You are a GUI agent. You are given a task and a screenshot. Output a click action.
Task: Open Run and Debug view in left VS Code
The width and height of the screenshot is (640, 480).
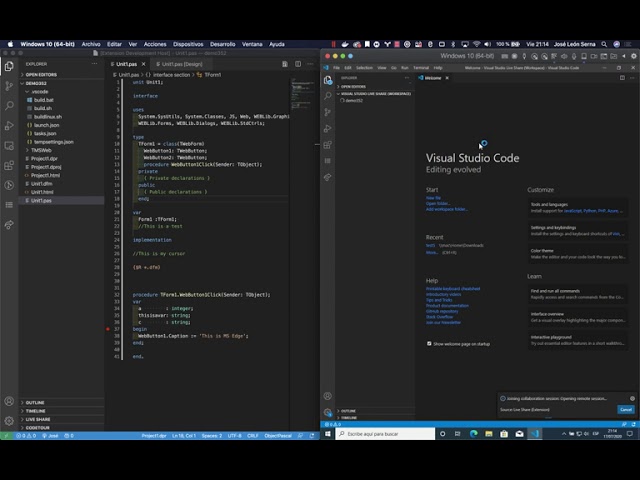pyautogui.click(x=9, y=126)
